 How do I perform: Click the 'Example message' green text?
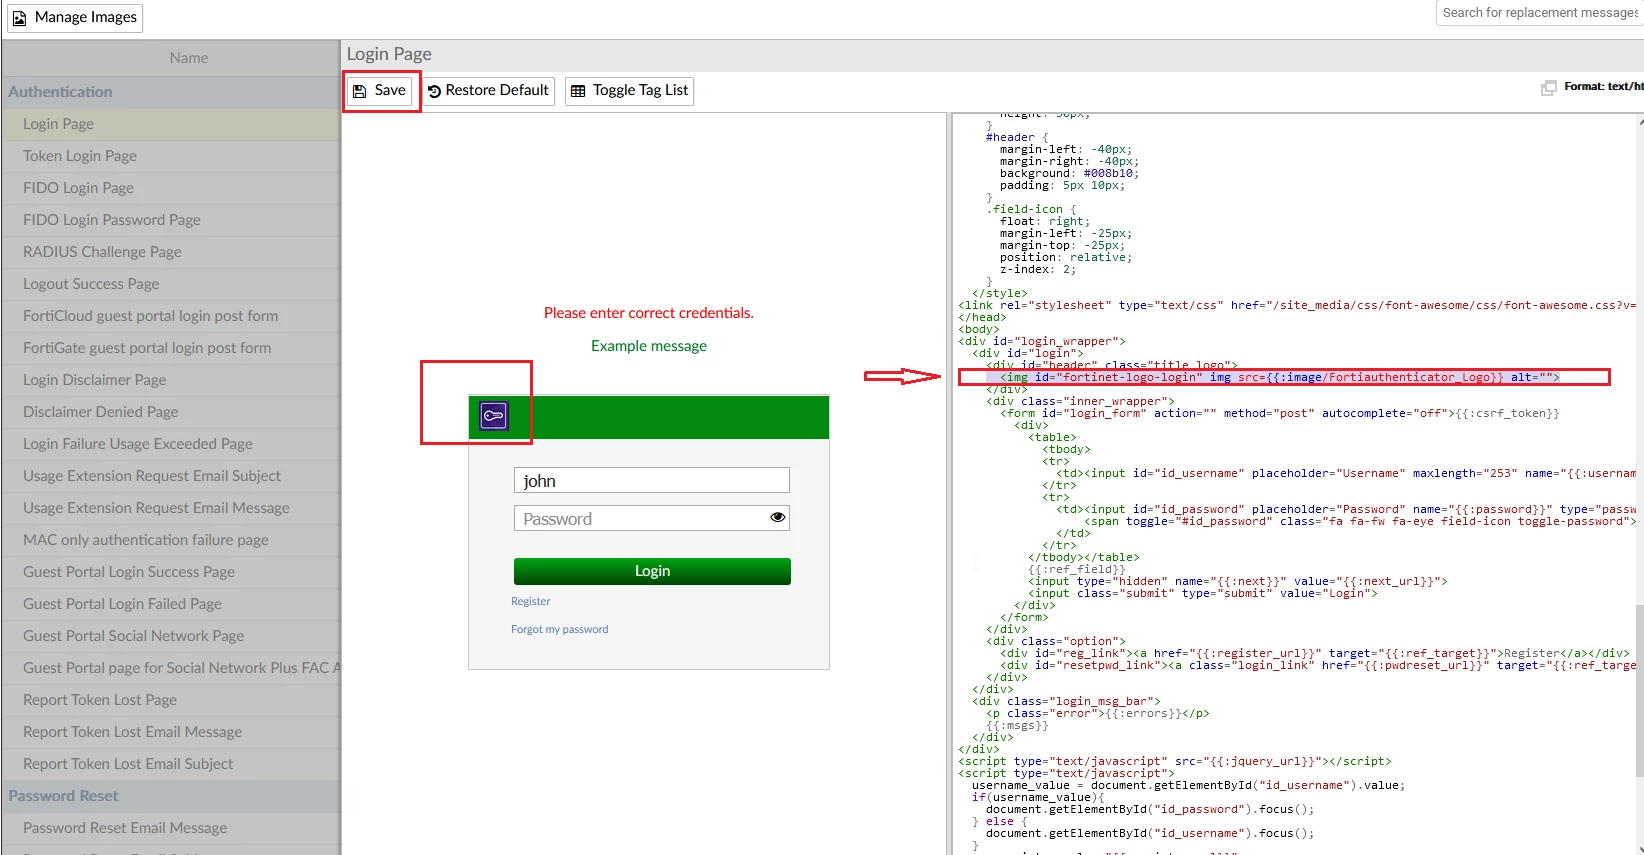649,346
